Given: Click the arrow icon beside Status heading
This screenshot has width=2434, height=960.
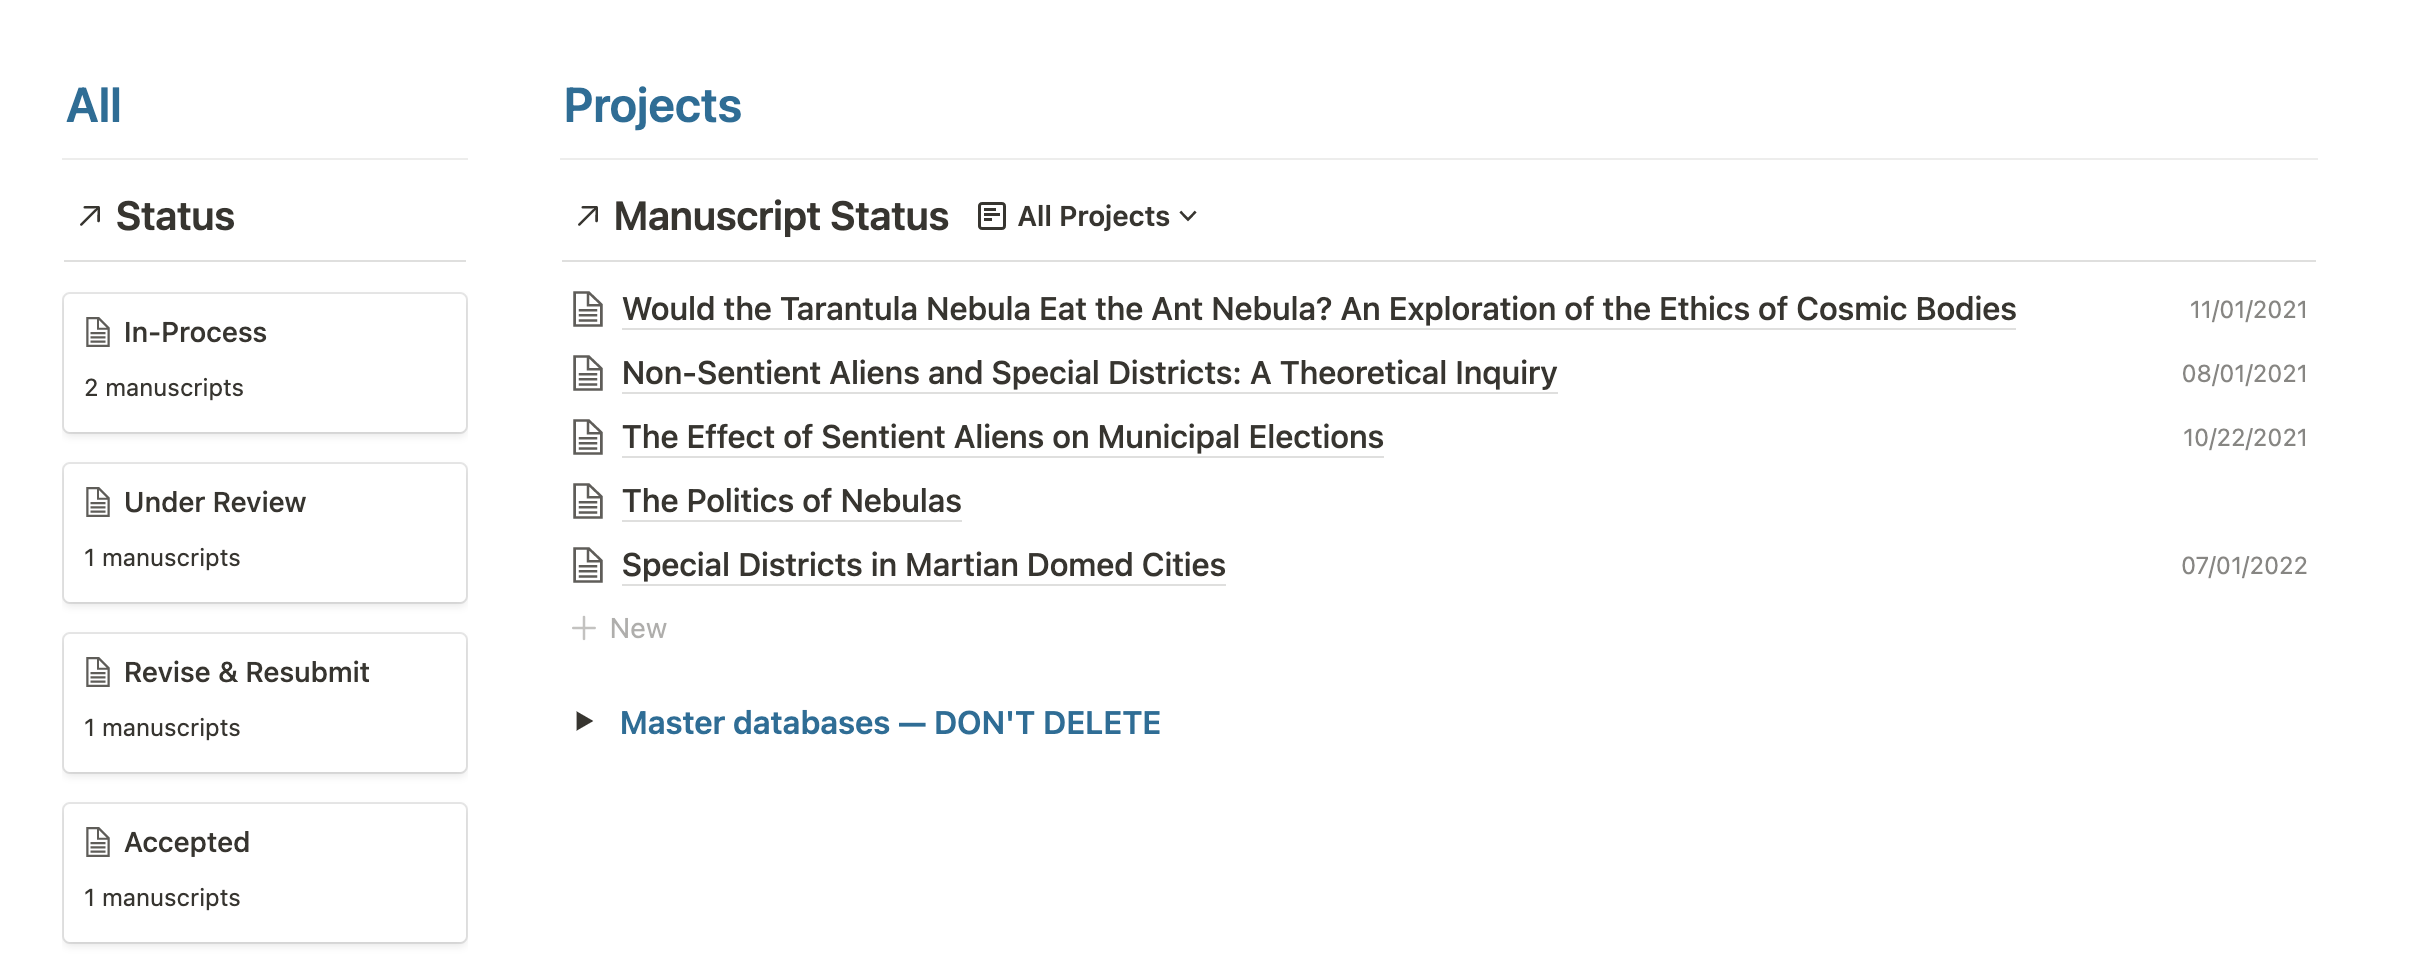Looking at the screenshot, I should point(90,216).
